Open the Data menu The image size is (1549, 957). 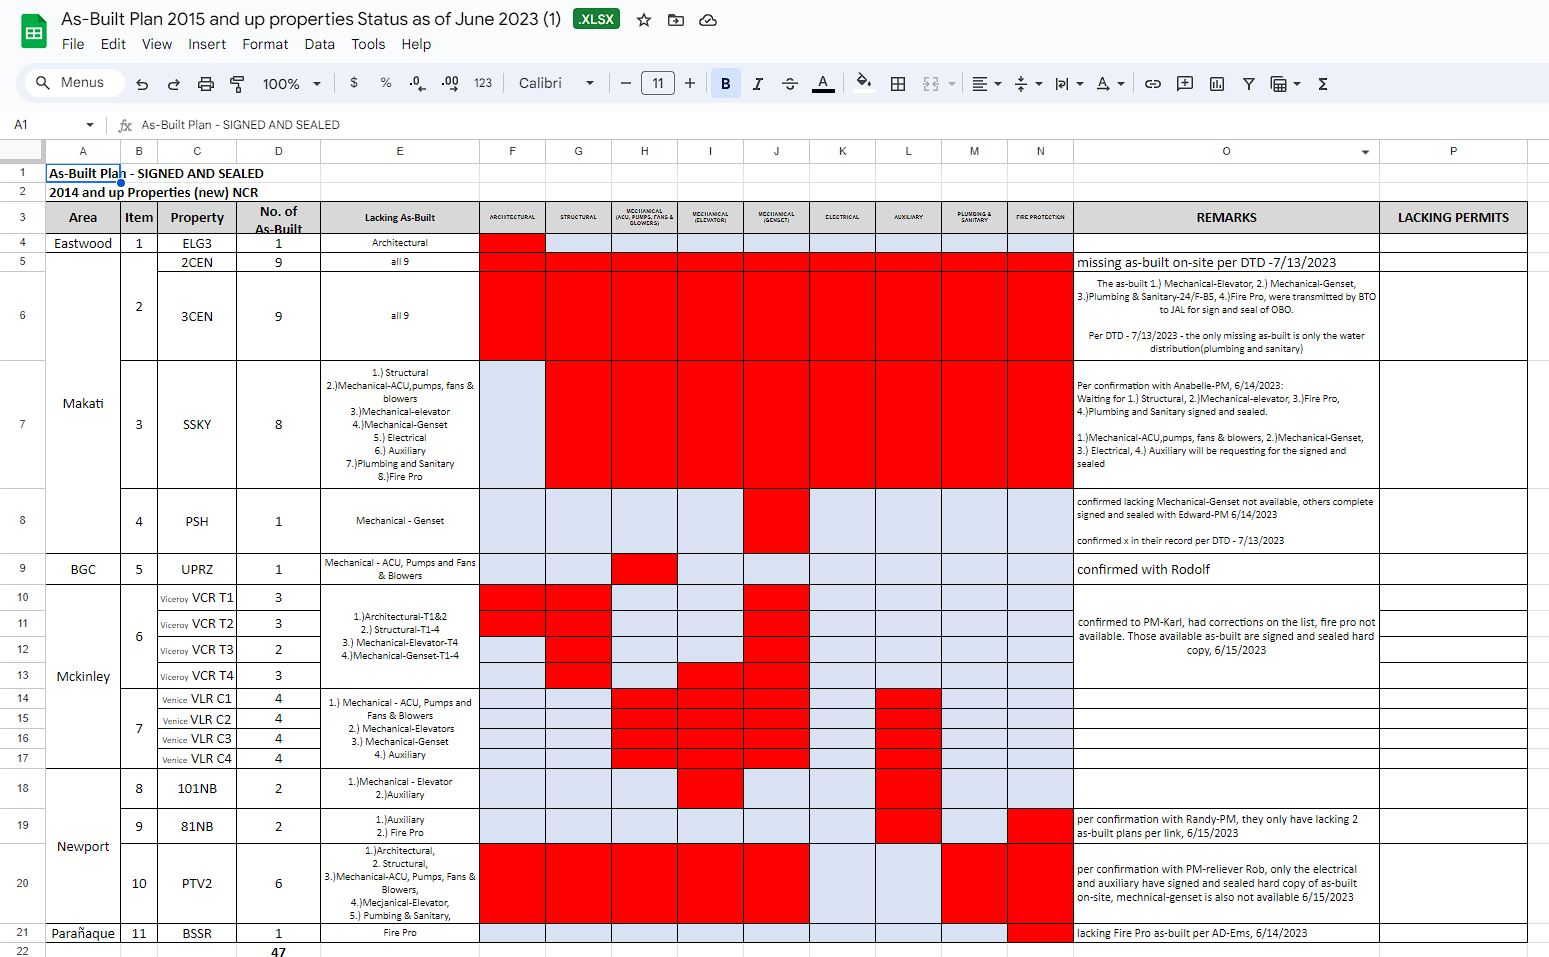coord(320,44)
